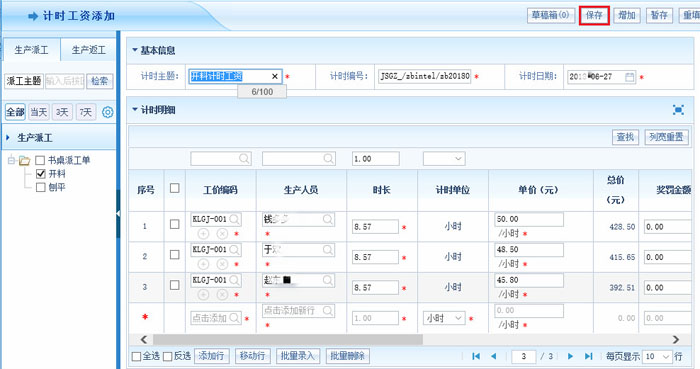Click the remove icon in row 2
Viewport: 700px width, 369px height.
tap(222, 264)
